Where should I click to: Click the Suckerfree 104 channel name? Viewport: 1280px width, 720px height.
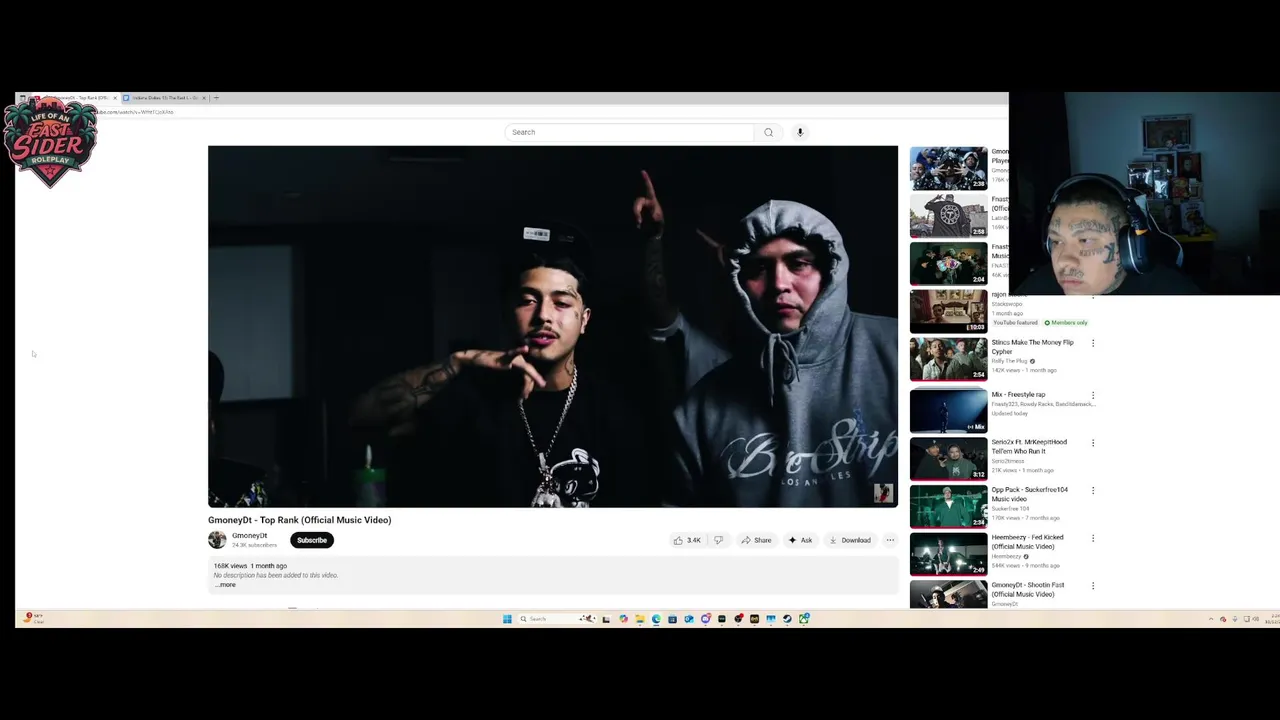tap(1010, 509)
